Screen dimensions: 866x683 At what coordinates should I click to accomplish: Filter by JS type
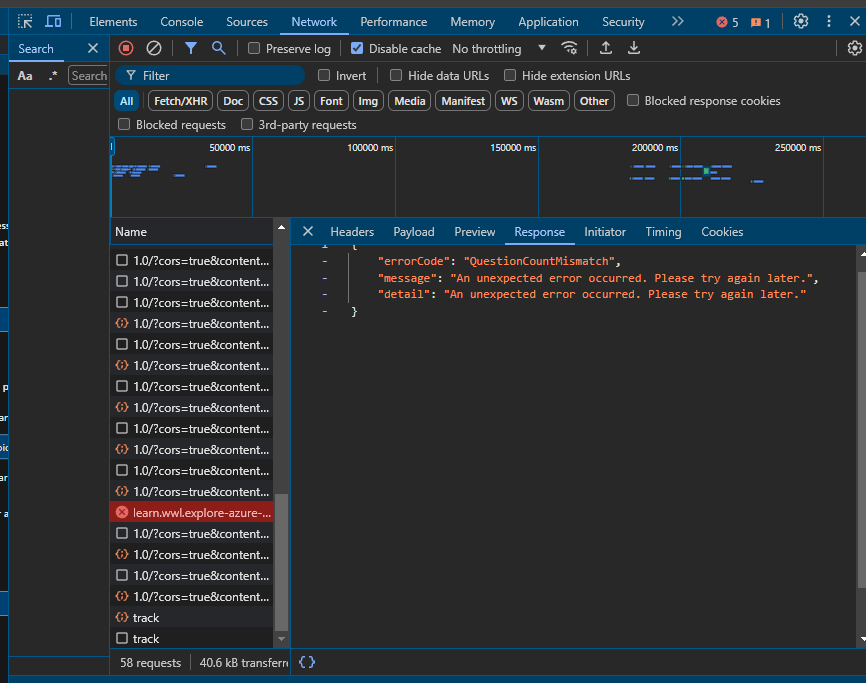(299, 101)
